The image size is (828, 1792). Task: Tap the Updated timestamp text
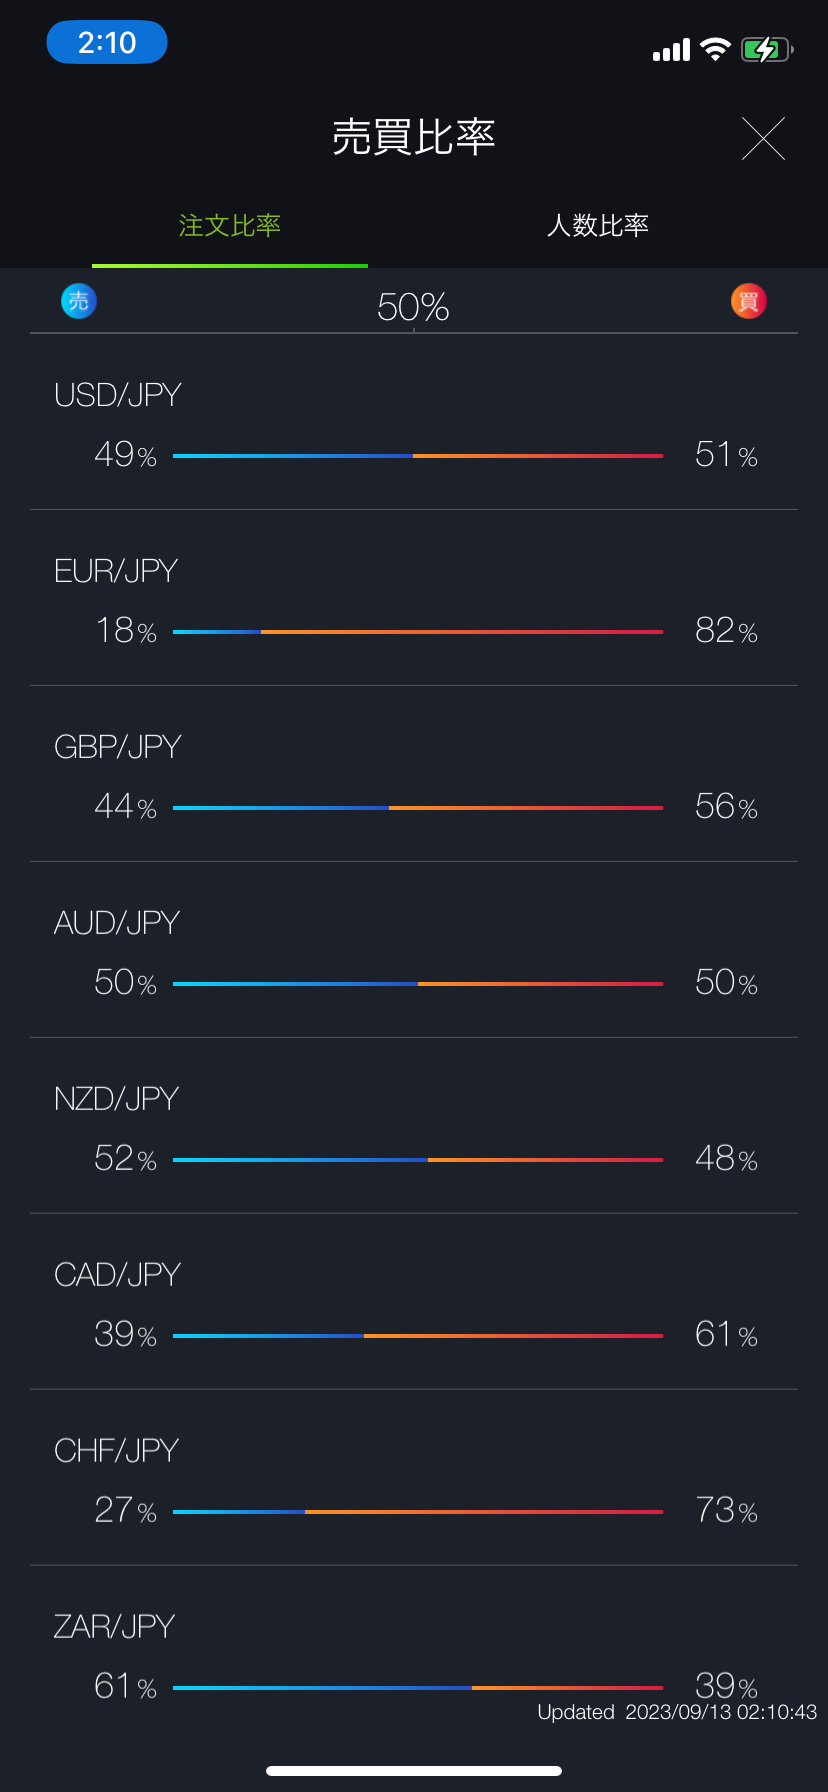tap(677, 1712)
